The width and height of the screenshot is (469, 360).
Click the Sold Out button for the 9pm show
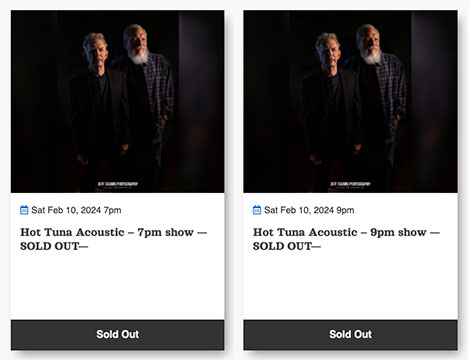(x=350, y=335)
